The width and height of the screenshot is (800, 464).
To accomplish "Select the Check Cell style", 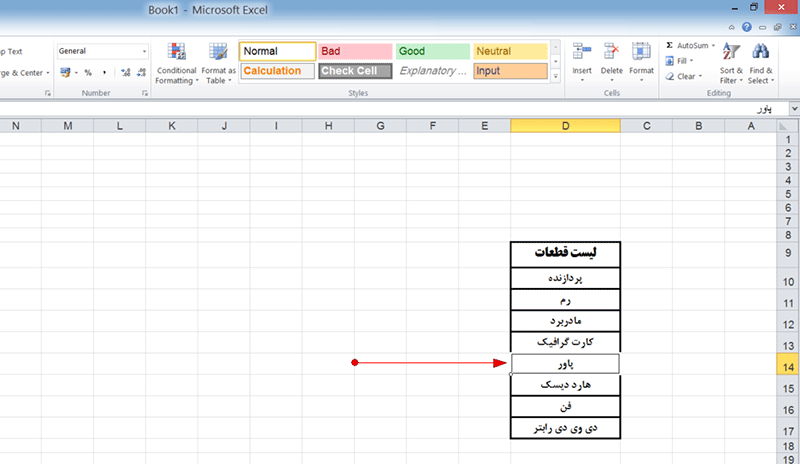I will click(354, 71).
